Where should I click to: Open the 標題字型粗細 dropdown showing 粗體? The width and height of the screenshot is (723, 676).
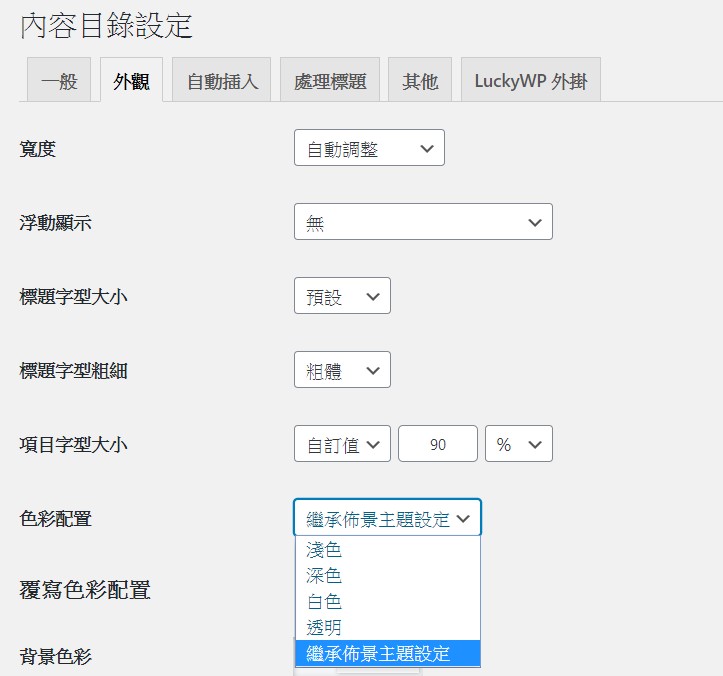(342, 369)
